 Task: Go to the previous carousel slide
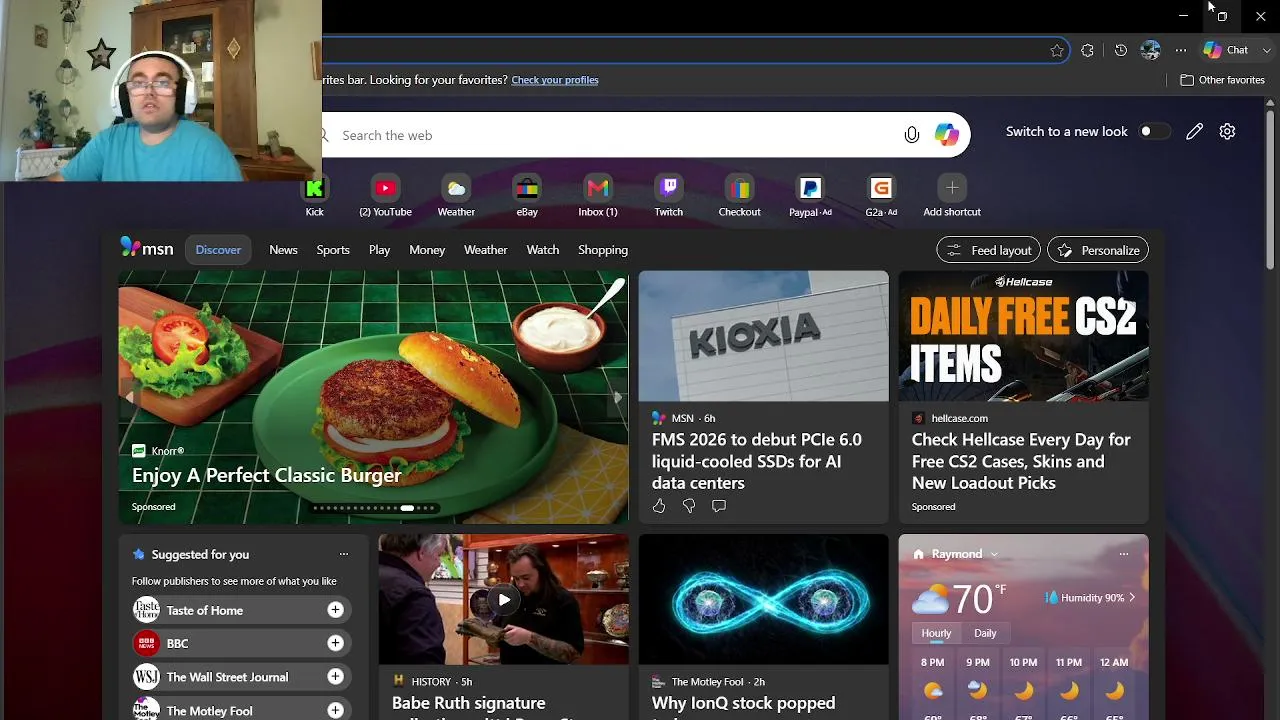[129, 398]
